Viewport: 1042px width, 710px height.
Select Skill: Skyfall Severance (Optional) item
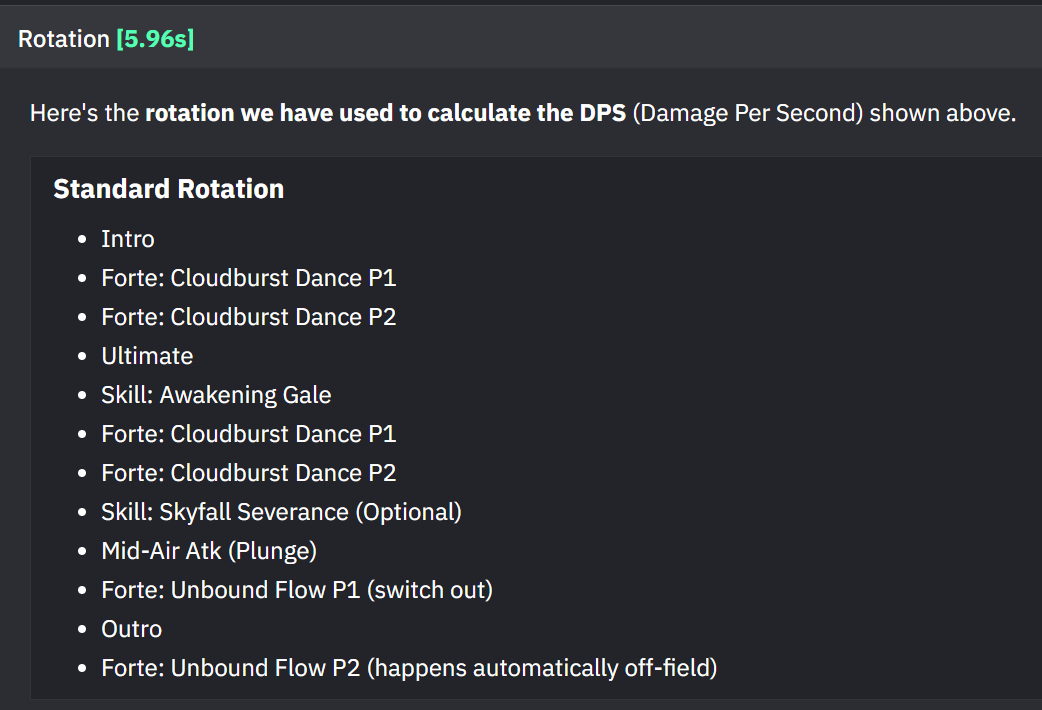(x=281, y=512)
